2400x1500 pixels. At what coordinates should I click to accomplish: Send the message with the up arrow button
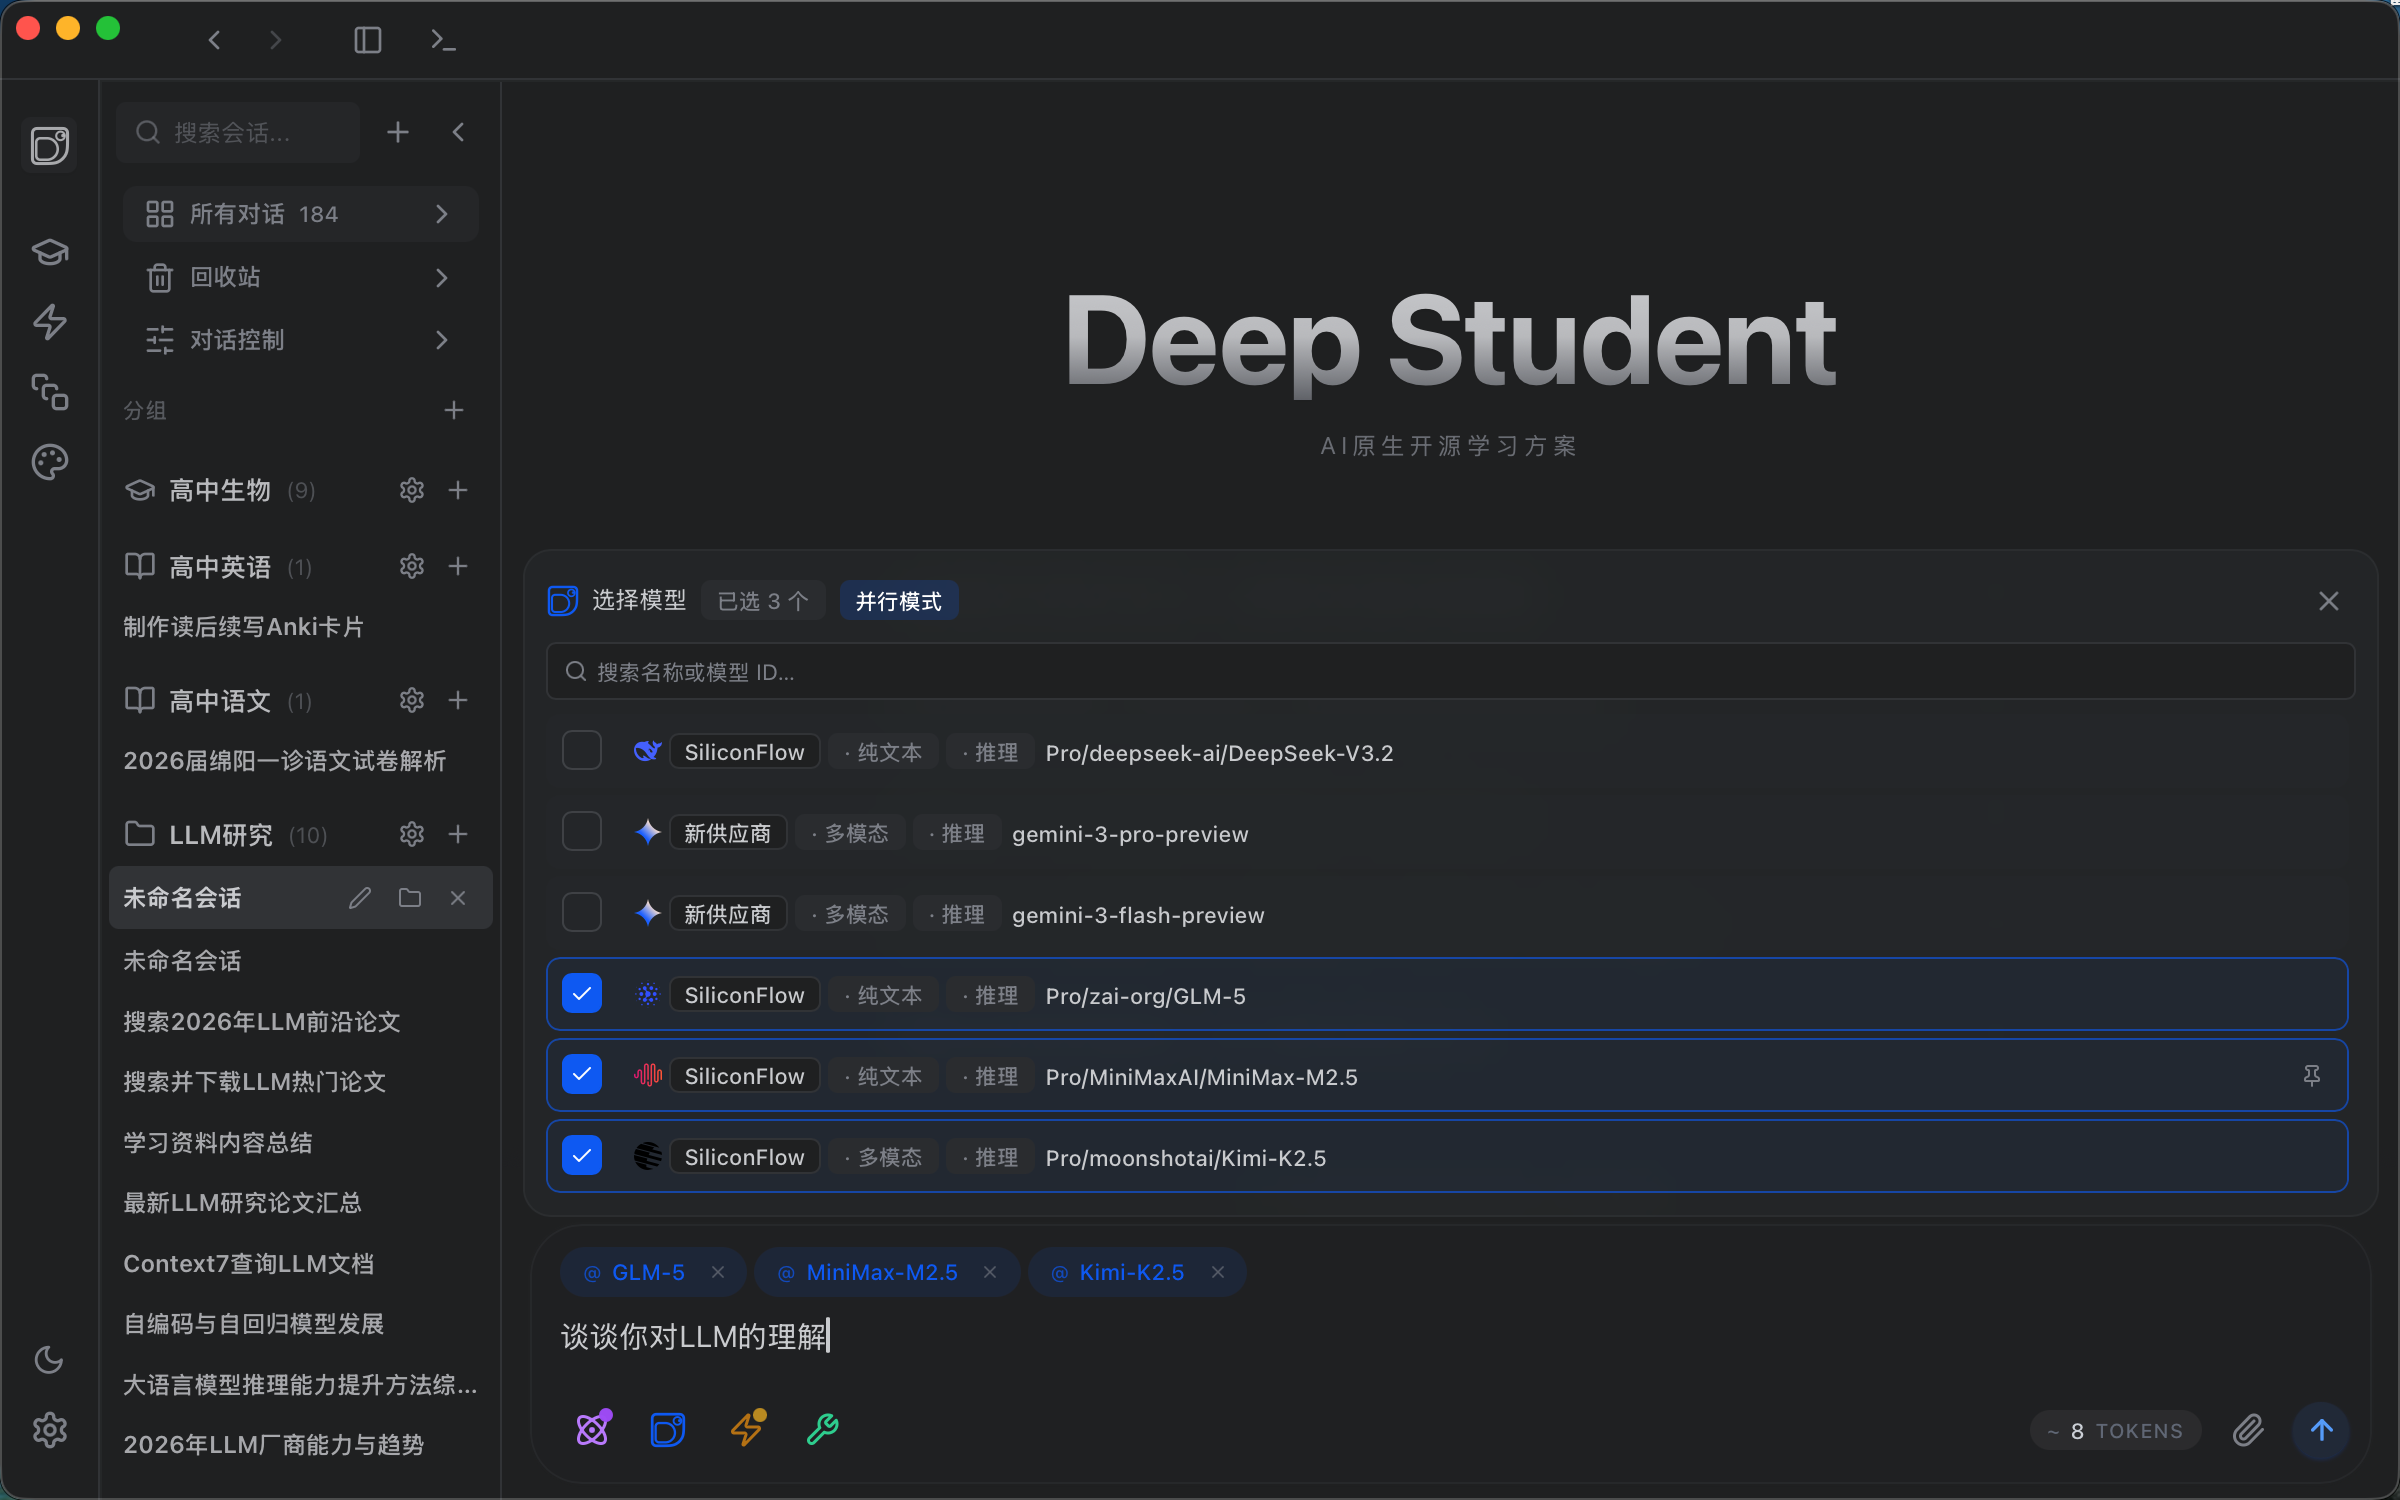(2321, 1430)
